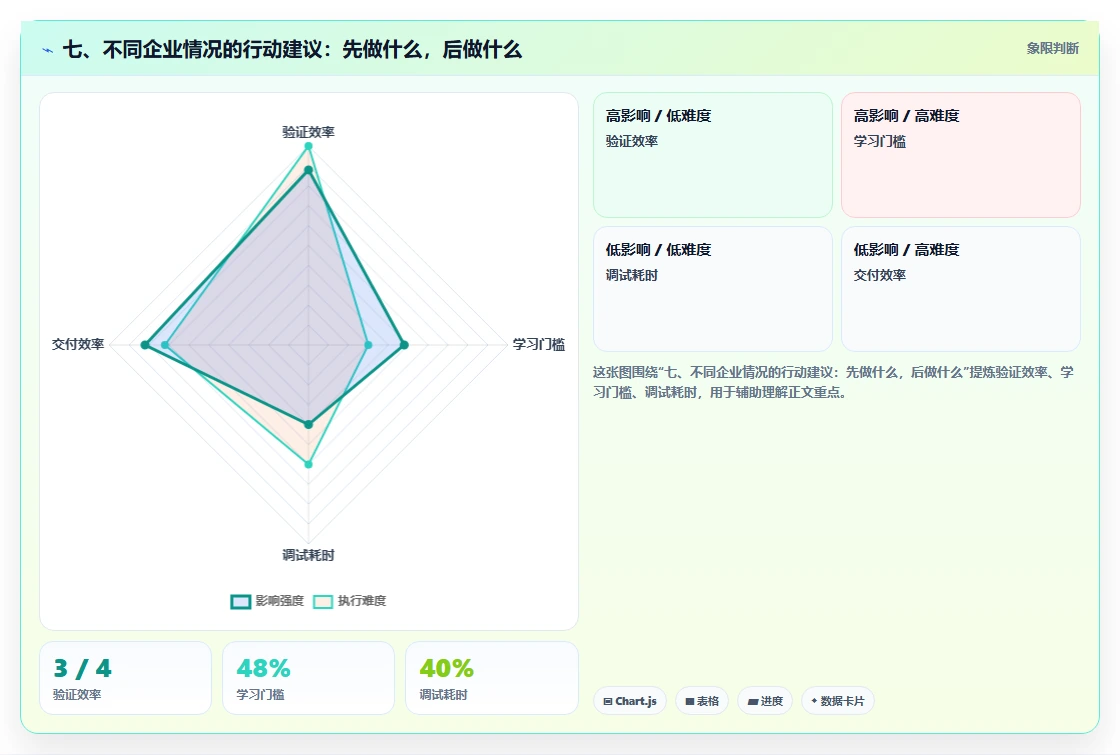Click the 进度 tag's progress icon

pos(753,701)
